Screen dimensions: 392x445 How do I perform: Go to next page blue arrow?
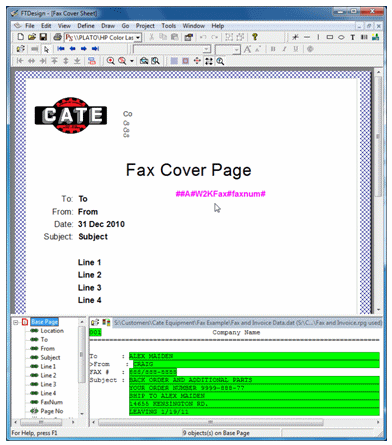coord(84,49)
